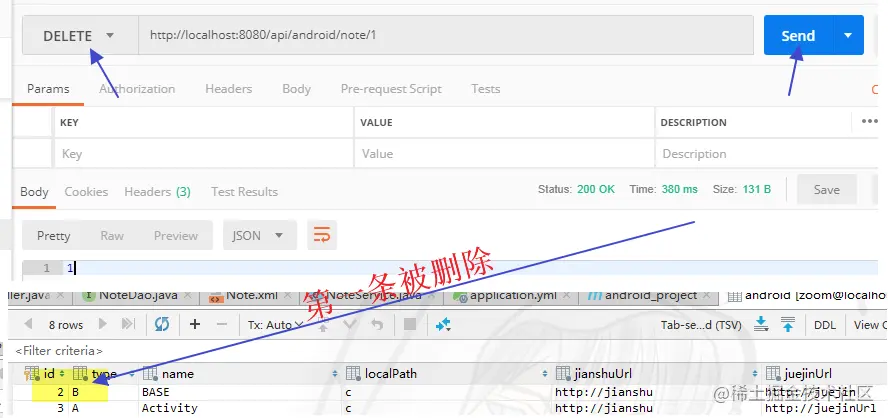The width and height of the screenshot is (888, 418).
Task: Delete selected row with minus icon
Action: pyautogui.click(x=222, y=324)
